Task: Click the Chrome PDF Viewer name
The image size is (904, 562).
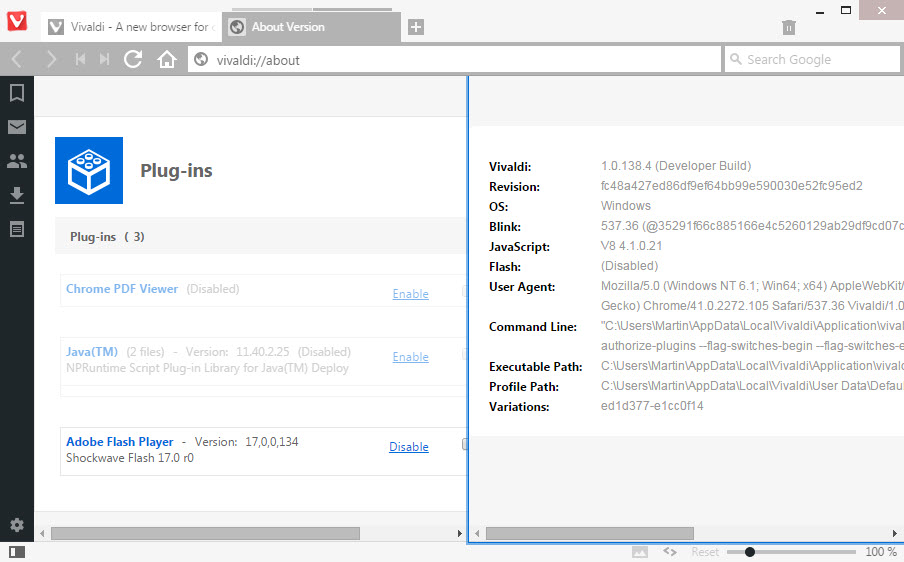Action: (x=122, y=289)
